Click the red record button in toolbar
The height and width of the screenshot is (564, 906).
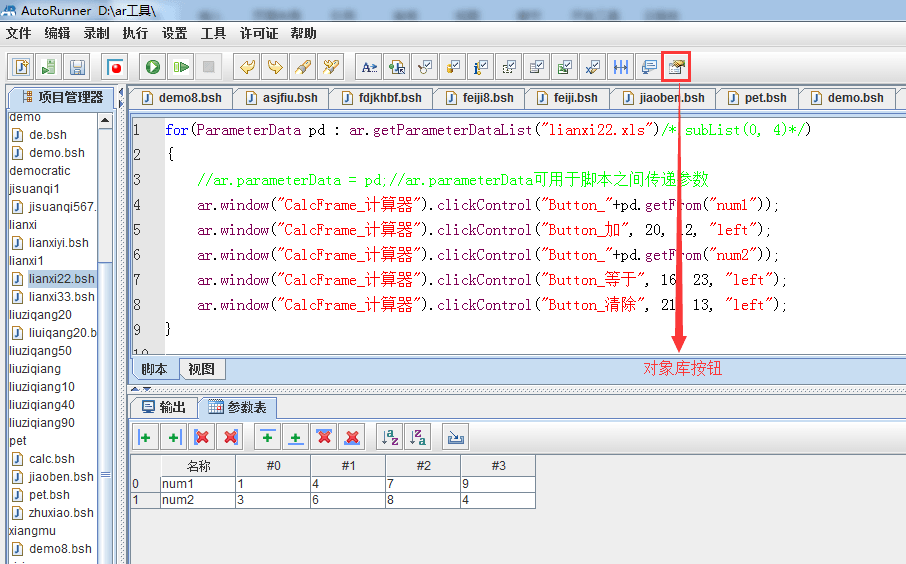(116, 67)
